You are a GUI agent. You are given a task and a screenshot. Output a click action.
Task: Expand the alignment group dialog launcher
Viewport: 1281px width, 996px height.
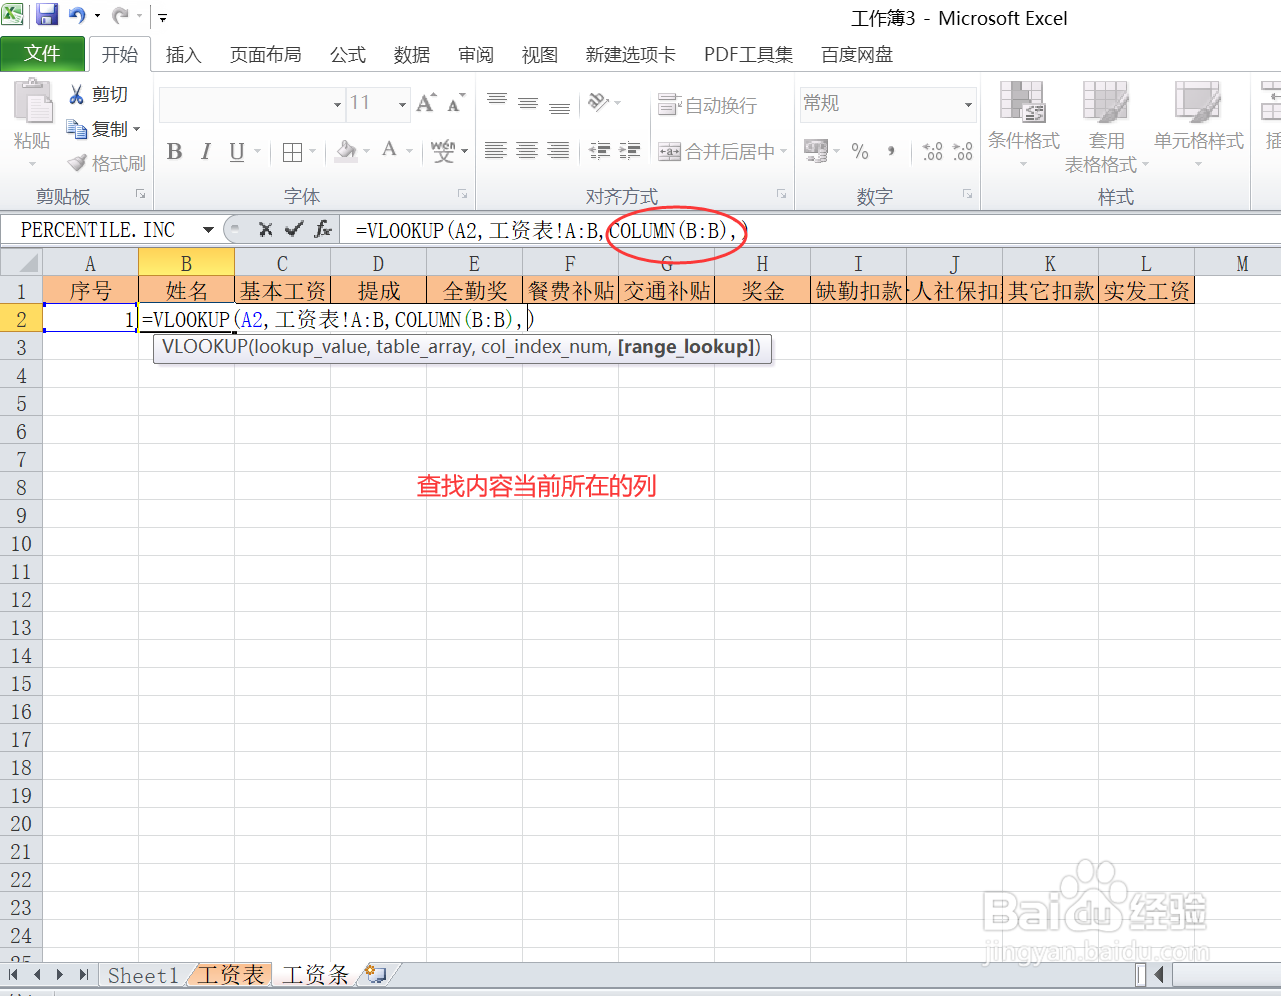pyautogui.click(x=781, y=194)
